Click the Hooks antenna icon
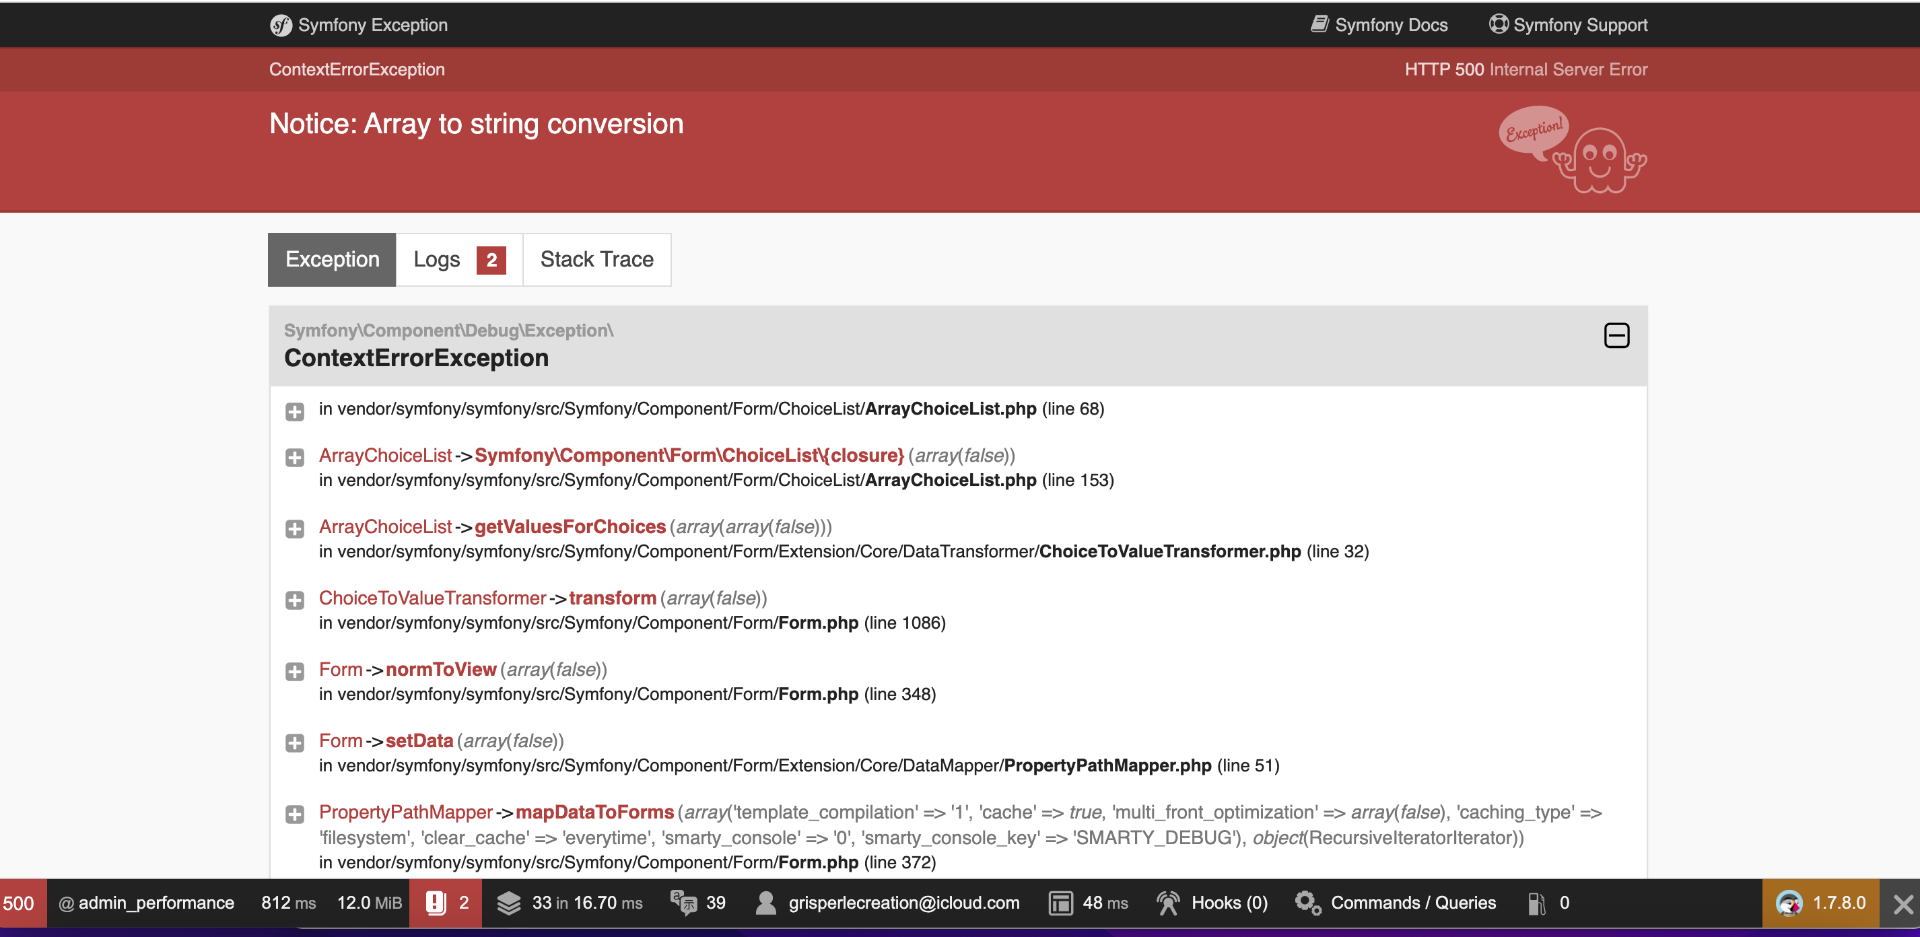This screenshot has height=937, width=1920. coord(1168,903)
